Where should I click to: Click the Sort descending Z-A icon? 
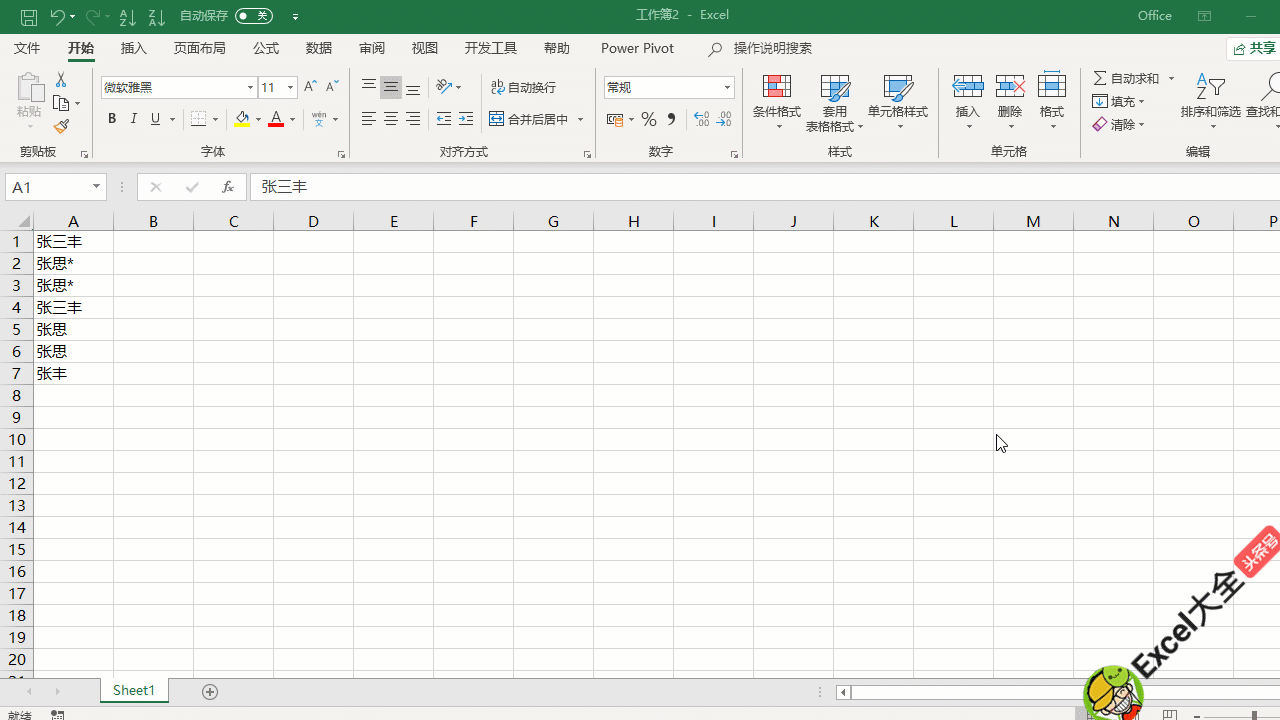point(156,17)
